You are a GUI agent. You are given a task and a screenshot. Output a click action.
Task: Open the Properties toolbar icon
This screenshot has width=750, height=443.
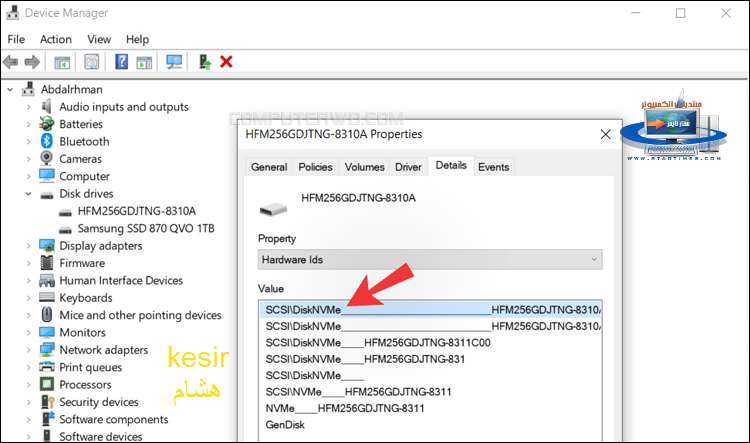pyautogui.click(x=91, y=62)
